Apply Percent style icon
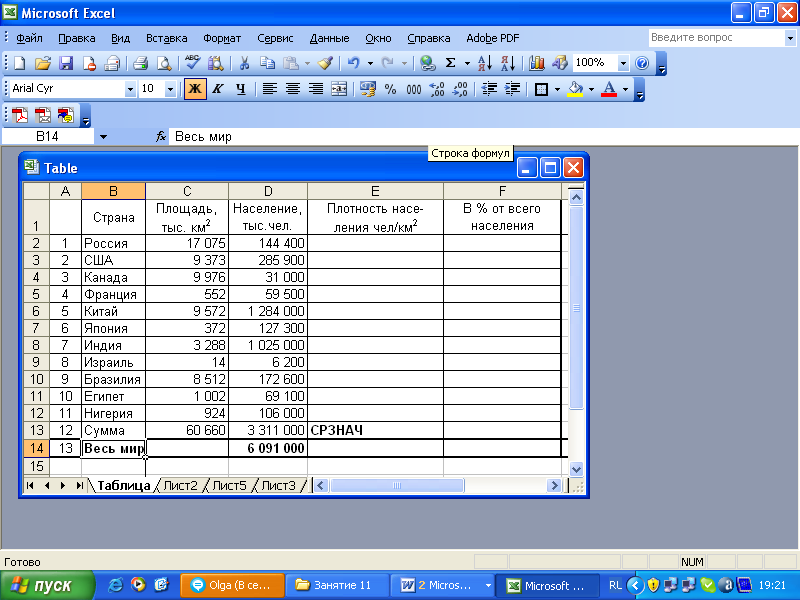The height and width of the screenshot is (600, 800). point(391,89)
